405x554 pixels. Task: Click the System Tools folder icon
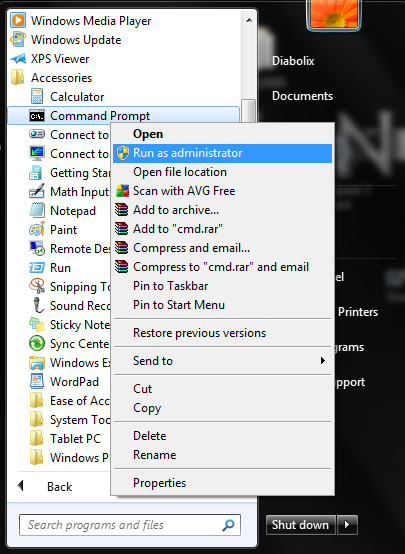click(x=37, y=420)
